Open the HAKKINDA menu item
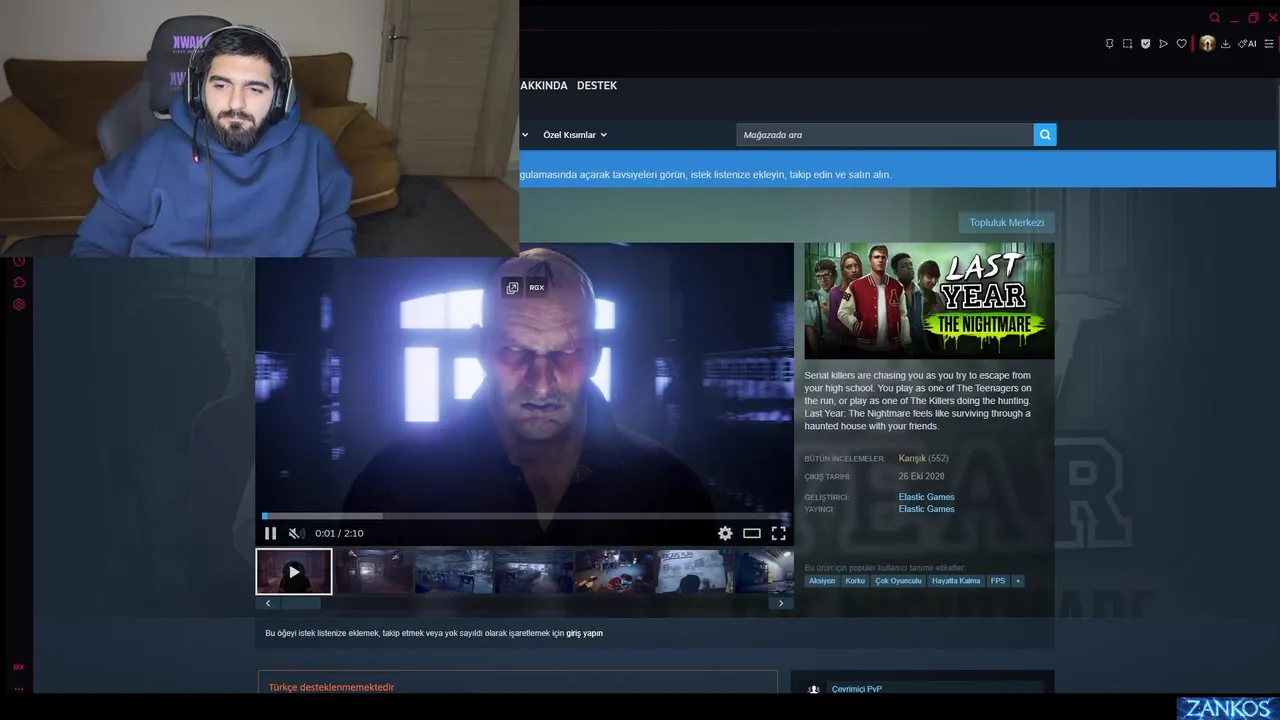 [x=544, y=86]
